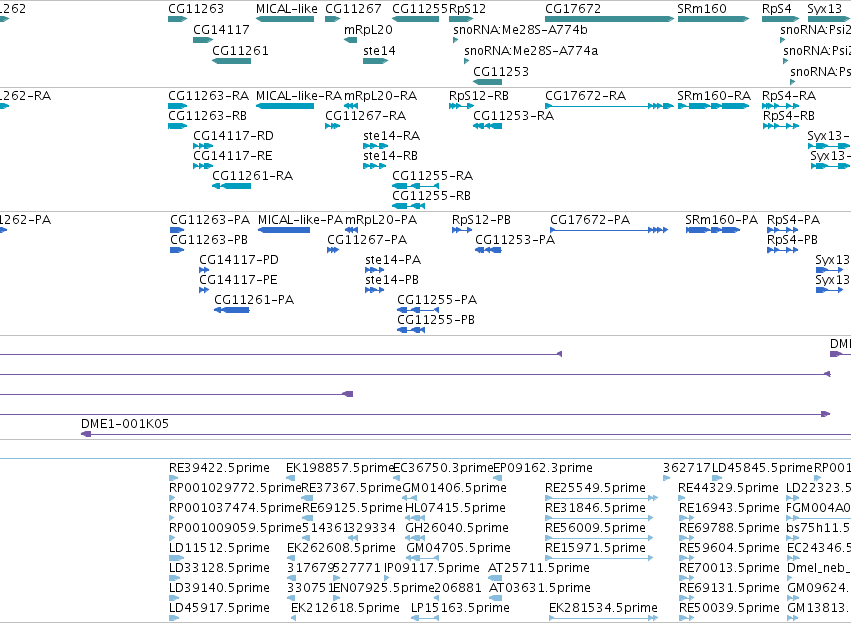Click the ste14 gene in the top track

tap(376, 61)
